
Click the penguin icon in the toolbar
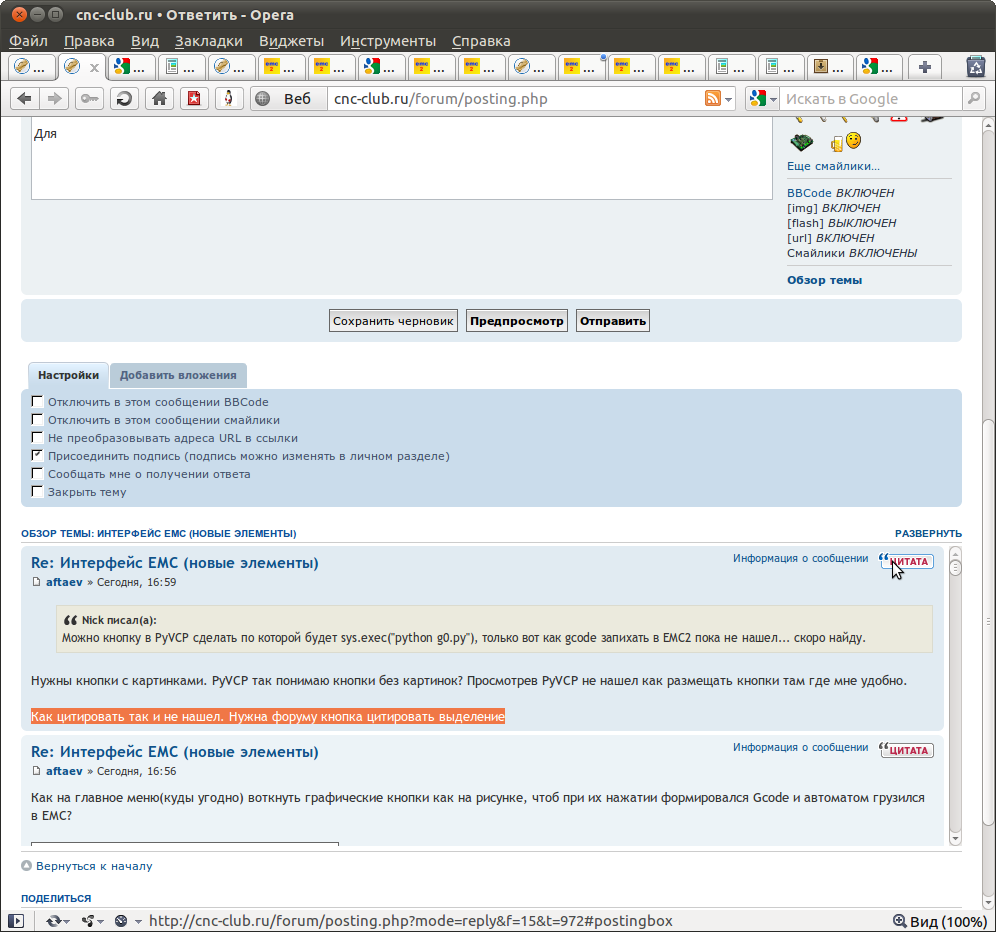click(229, 98)
